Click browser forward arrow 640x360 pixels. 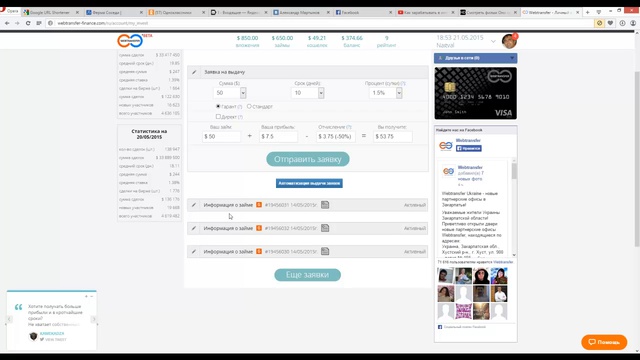pos(17,23)
